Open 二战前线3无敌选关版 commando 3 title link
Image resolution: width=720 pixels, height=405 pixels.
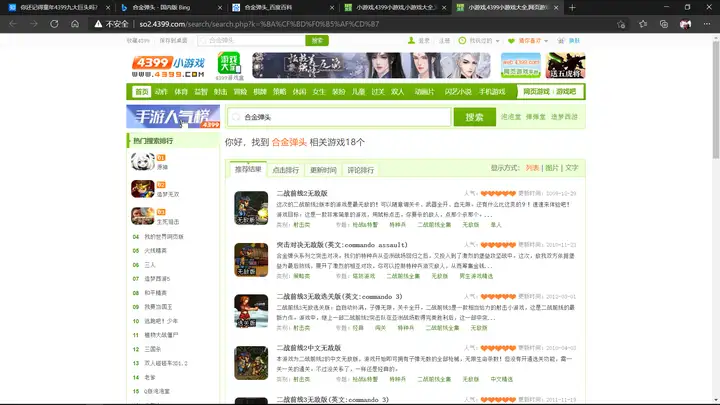[339, 297]
